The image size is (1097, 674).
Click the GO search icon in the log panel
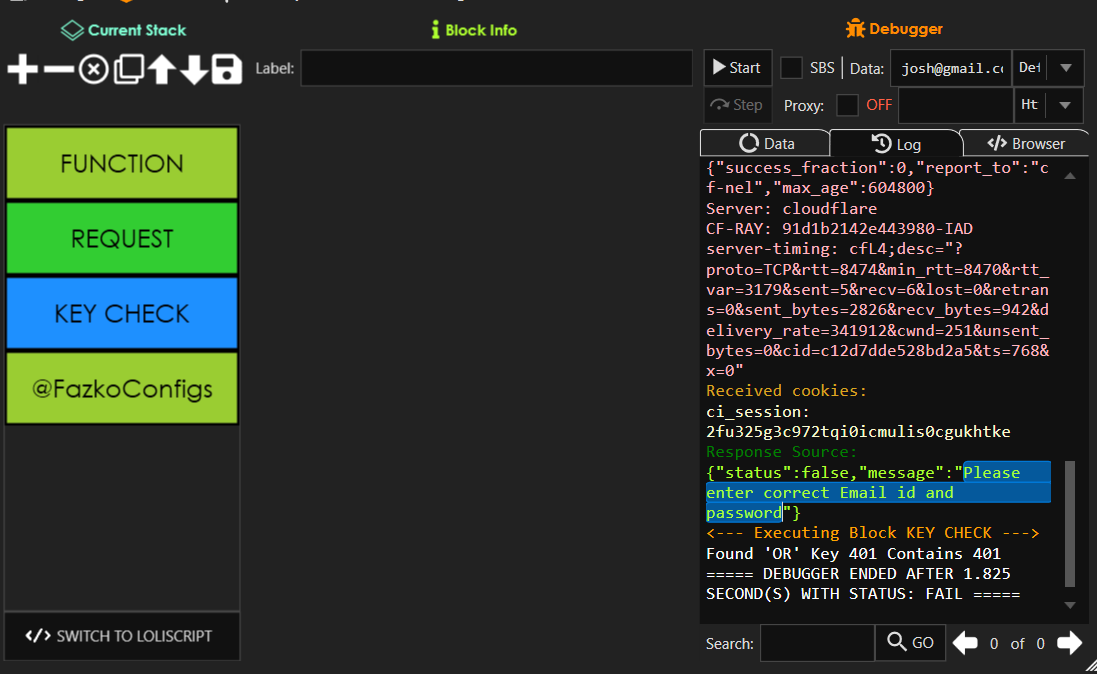(909, 642)
